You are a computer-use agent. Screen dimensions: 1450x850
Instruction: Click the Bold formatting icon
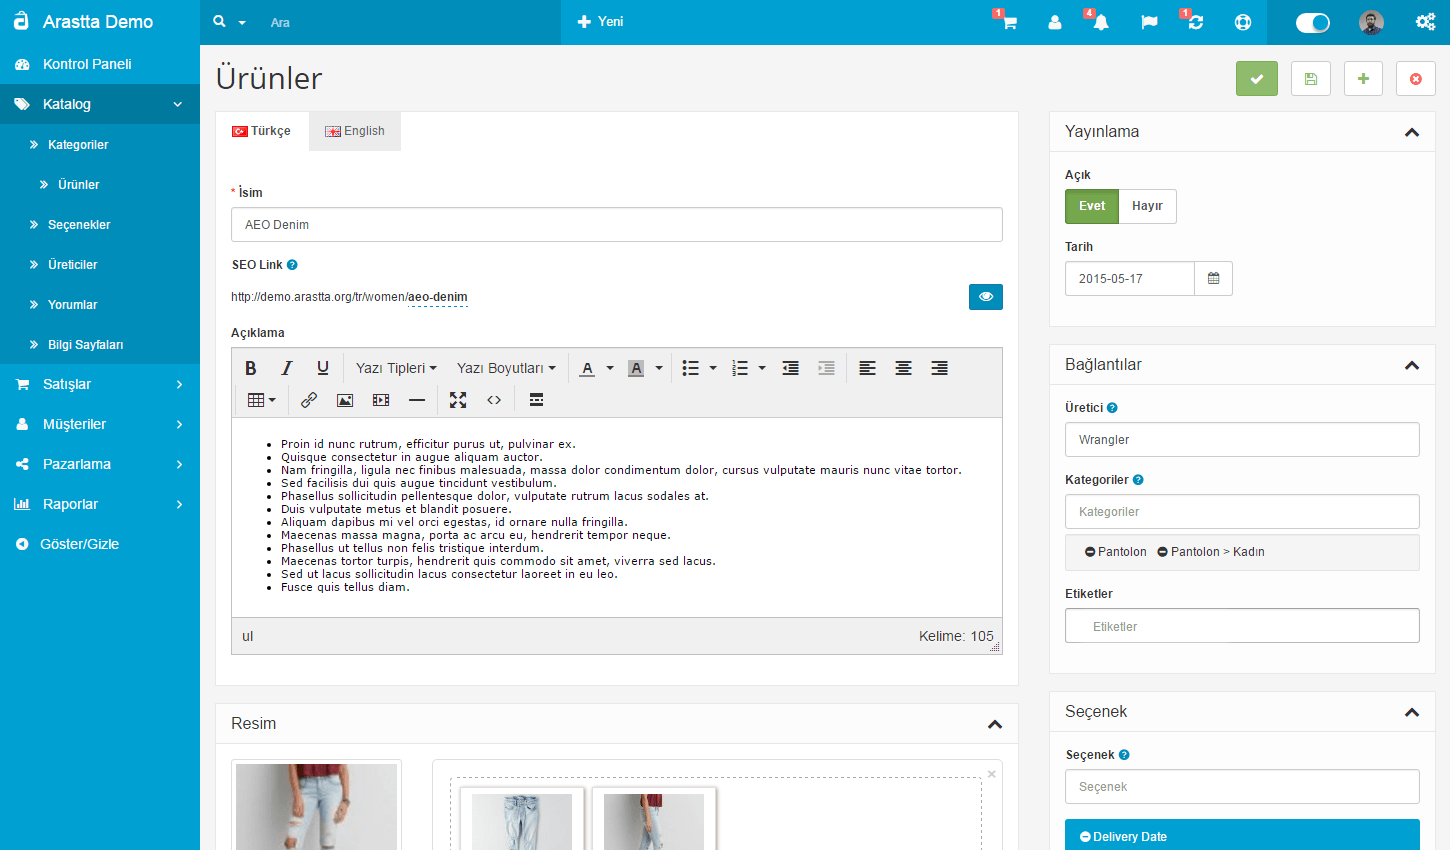[x=251, y=368]
